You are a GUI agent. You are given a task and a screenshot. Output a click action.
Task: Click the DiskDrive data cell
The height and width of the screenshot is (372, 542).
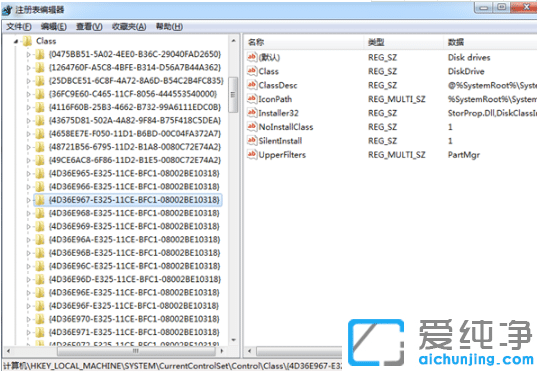[x=466, y=71]
